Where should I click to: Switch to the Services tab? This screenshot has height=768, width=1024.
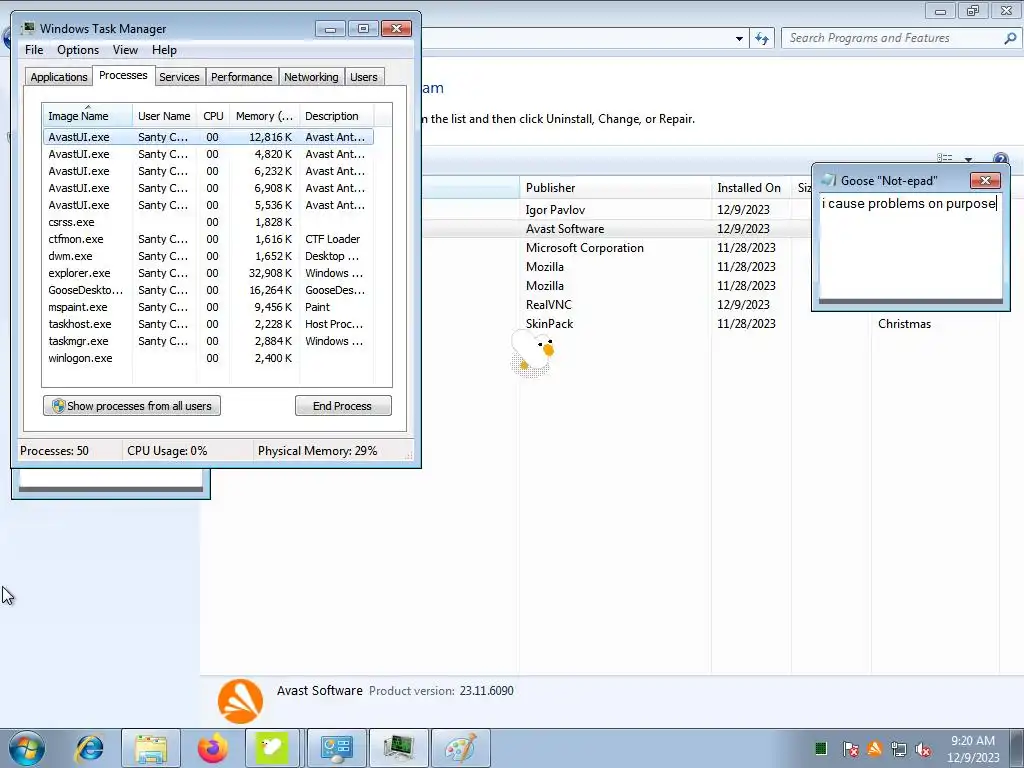(x=179, y=77)
